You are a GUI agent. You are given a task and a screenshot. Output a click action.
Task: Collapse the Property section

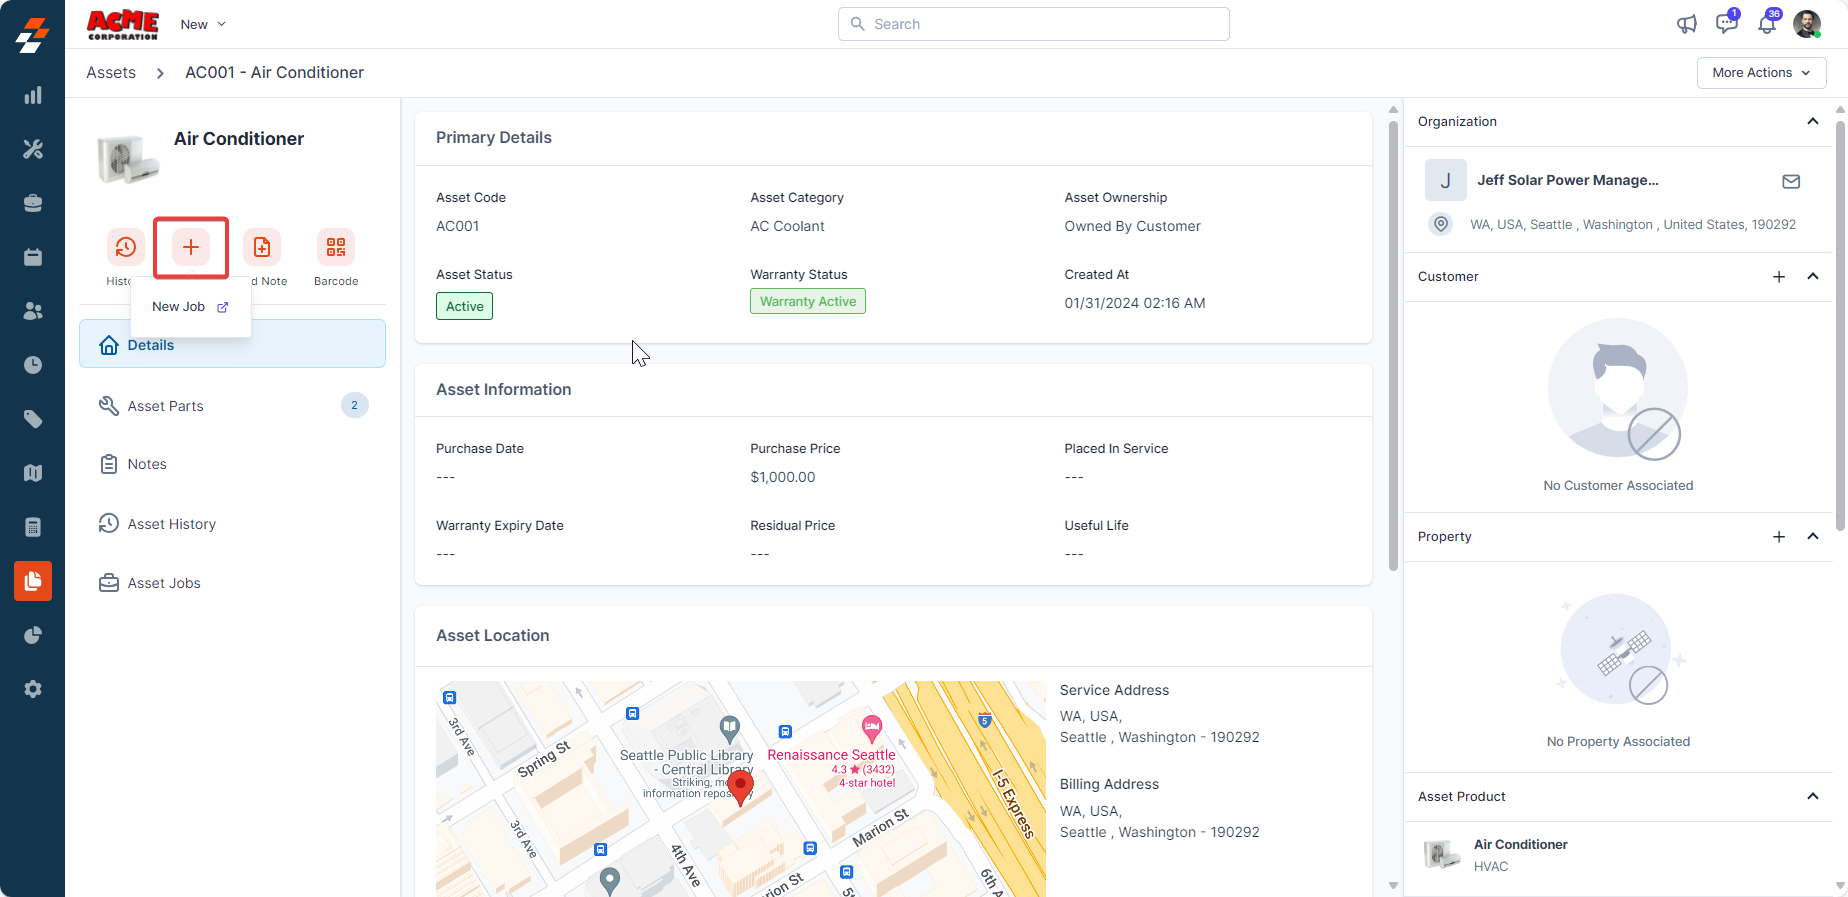point(1813,537)
